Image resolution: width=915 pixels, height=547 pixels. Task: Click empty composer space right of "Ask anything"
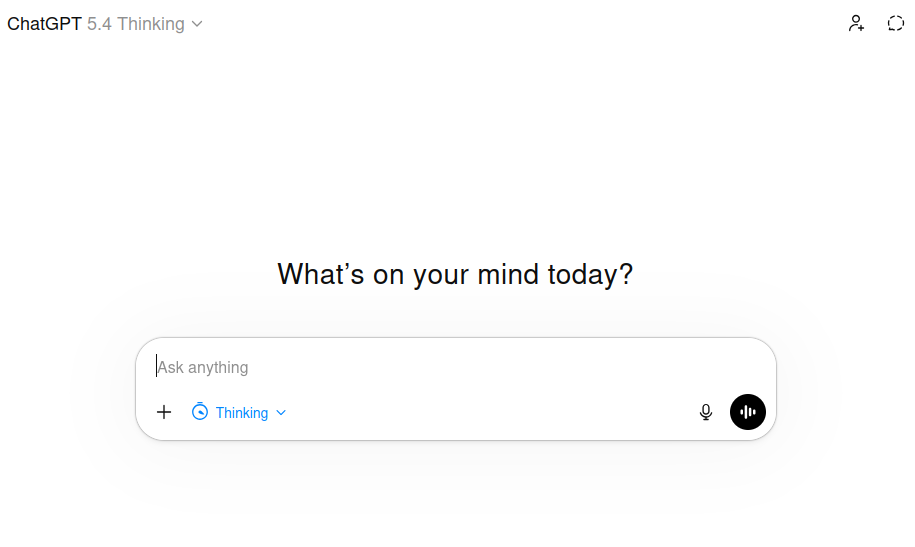click(x=500, y=367)
